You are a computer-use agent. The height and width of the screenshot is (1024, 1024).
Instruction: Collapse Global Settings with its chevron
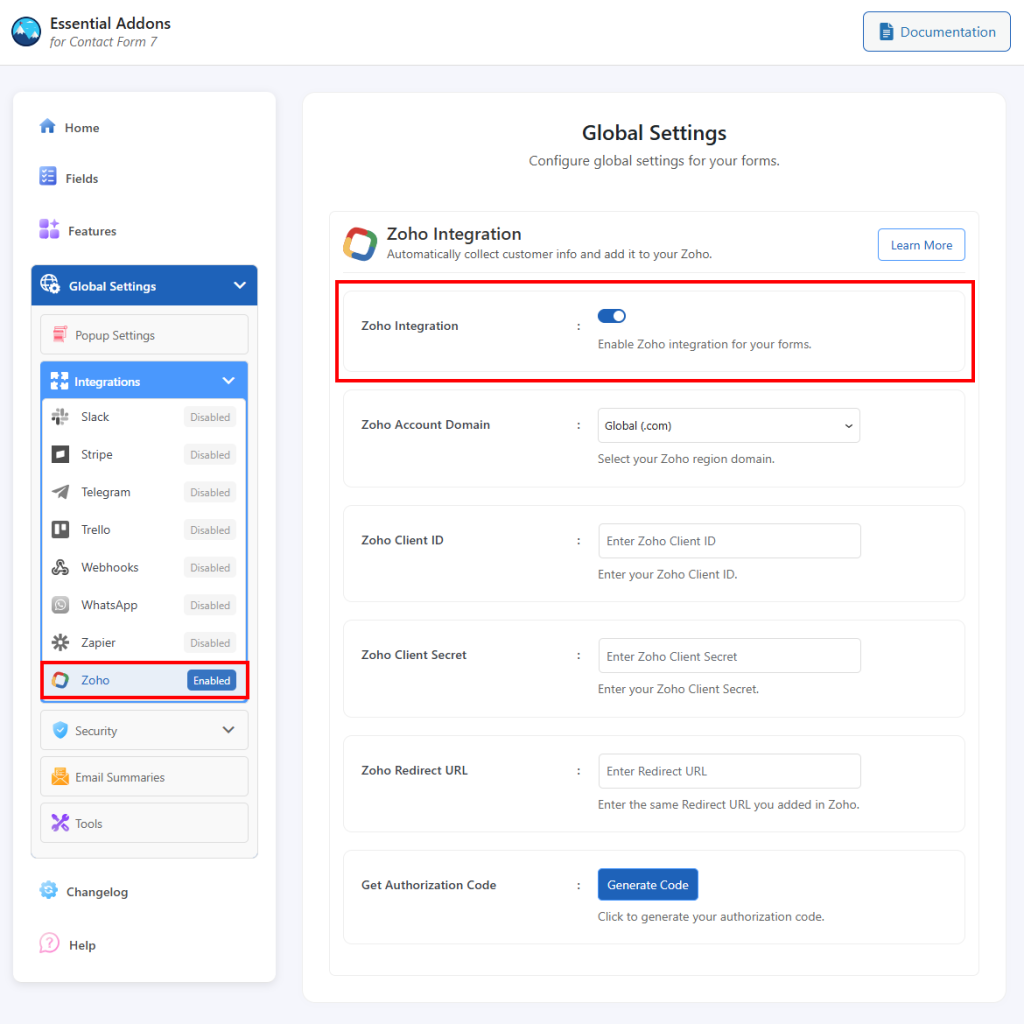pos(240,285)
